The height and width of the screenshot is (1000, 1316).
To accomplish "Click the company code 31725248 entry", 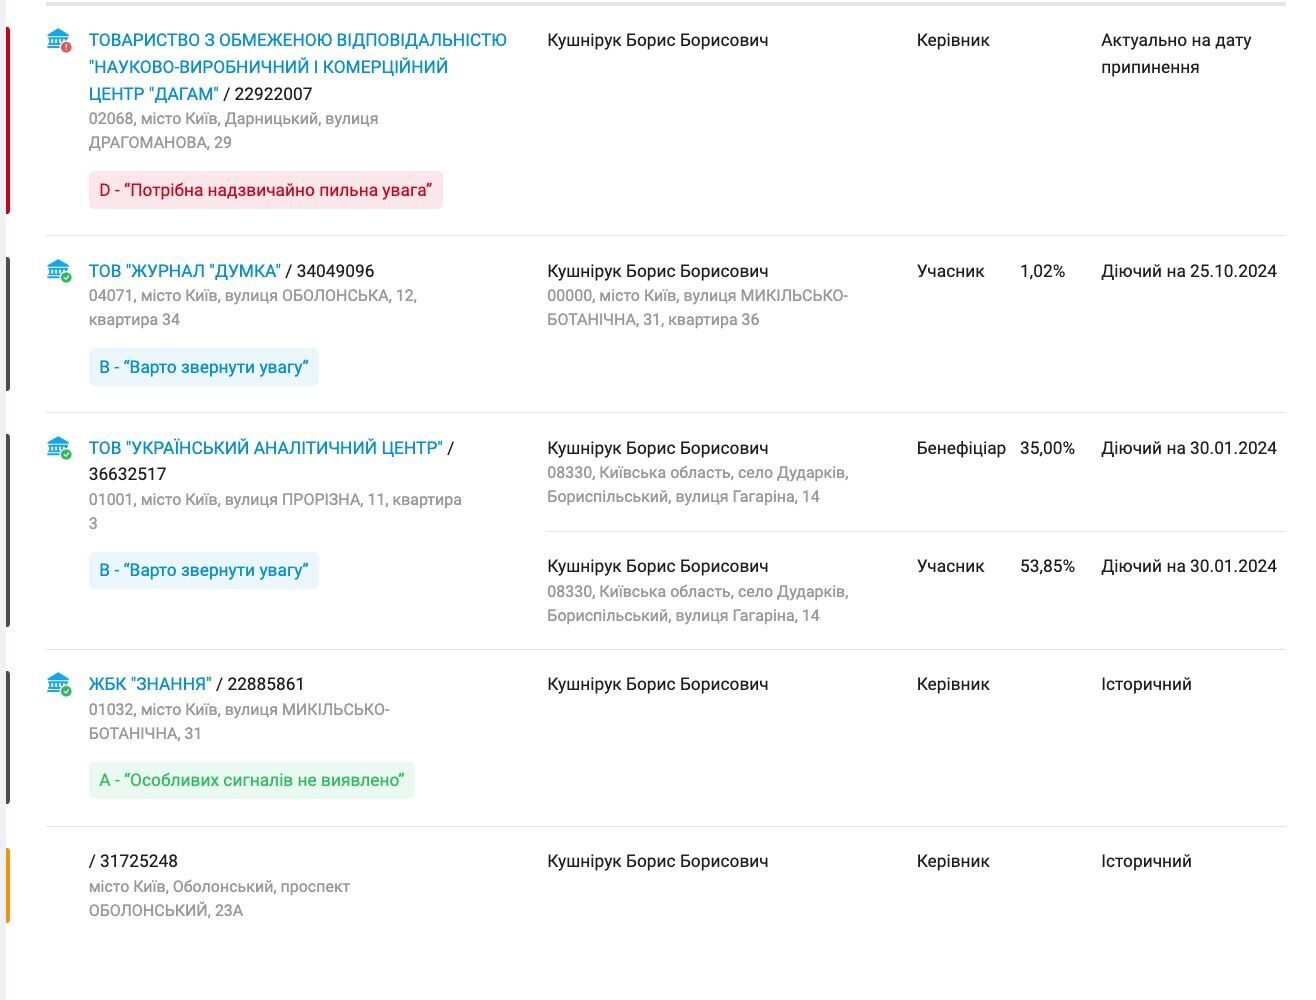I will point(133,861).
